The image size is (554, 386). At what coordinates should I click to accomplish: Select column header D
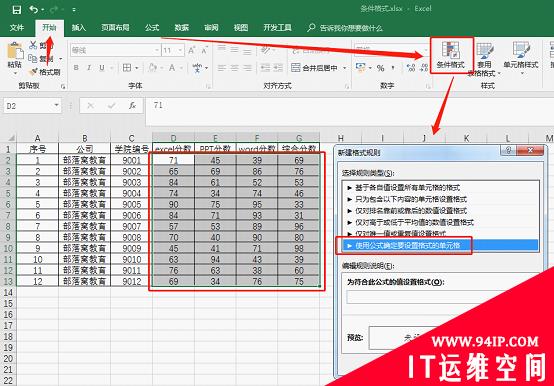pos(173,138)
